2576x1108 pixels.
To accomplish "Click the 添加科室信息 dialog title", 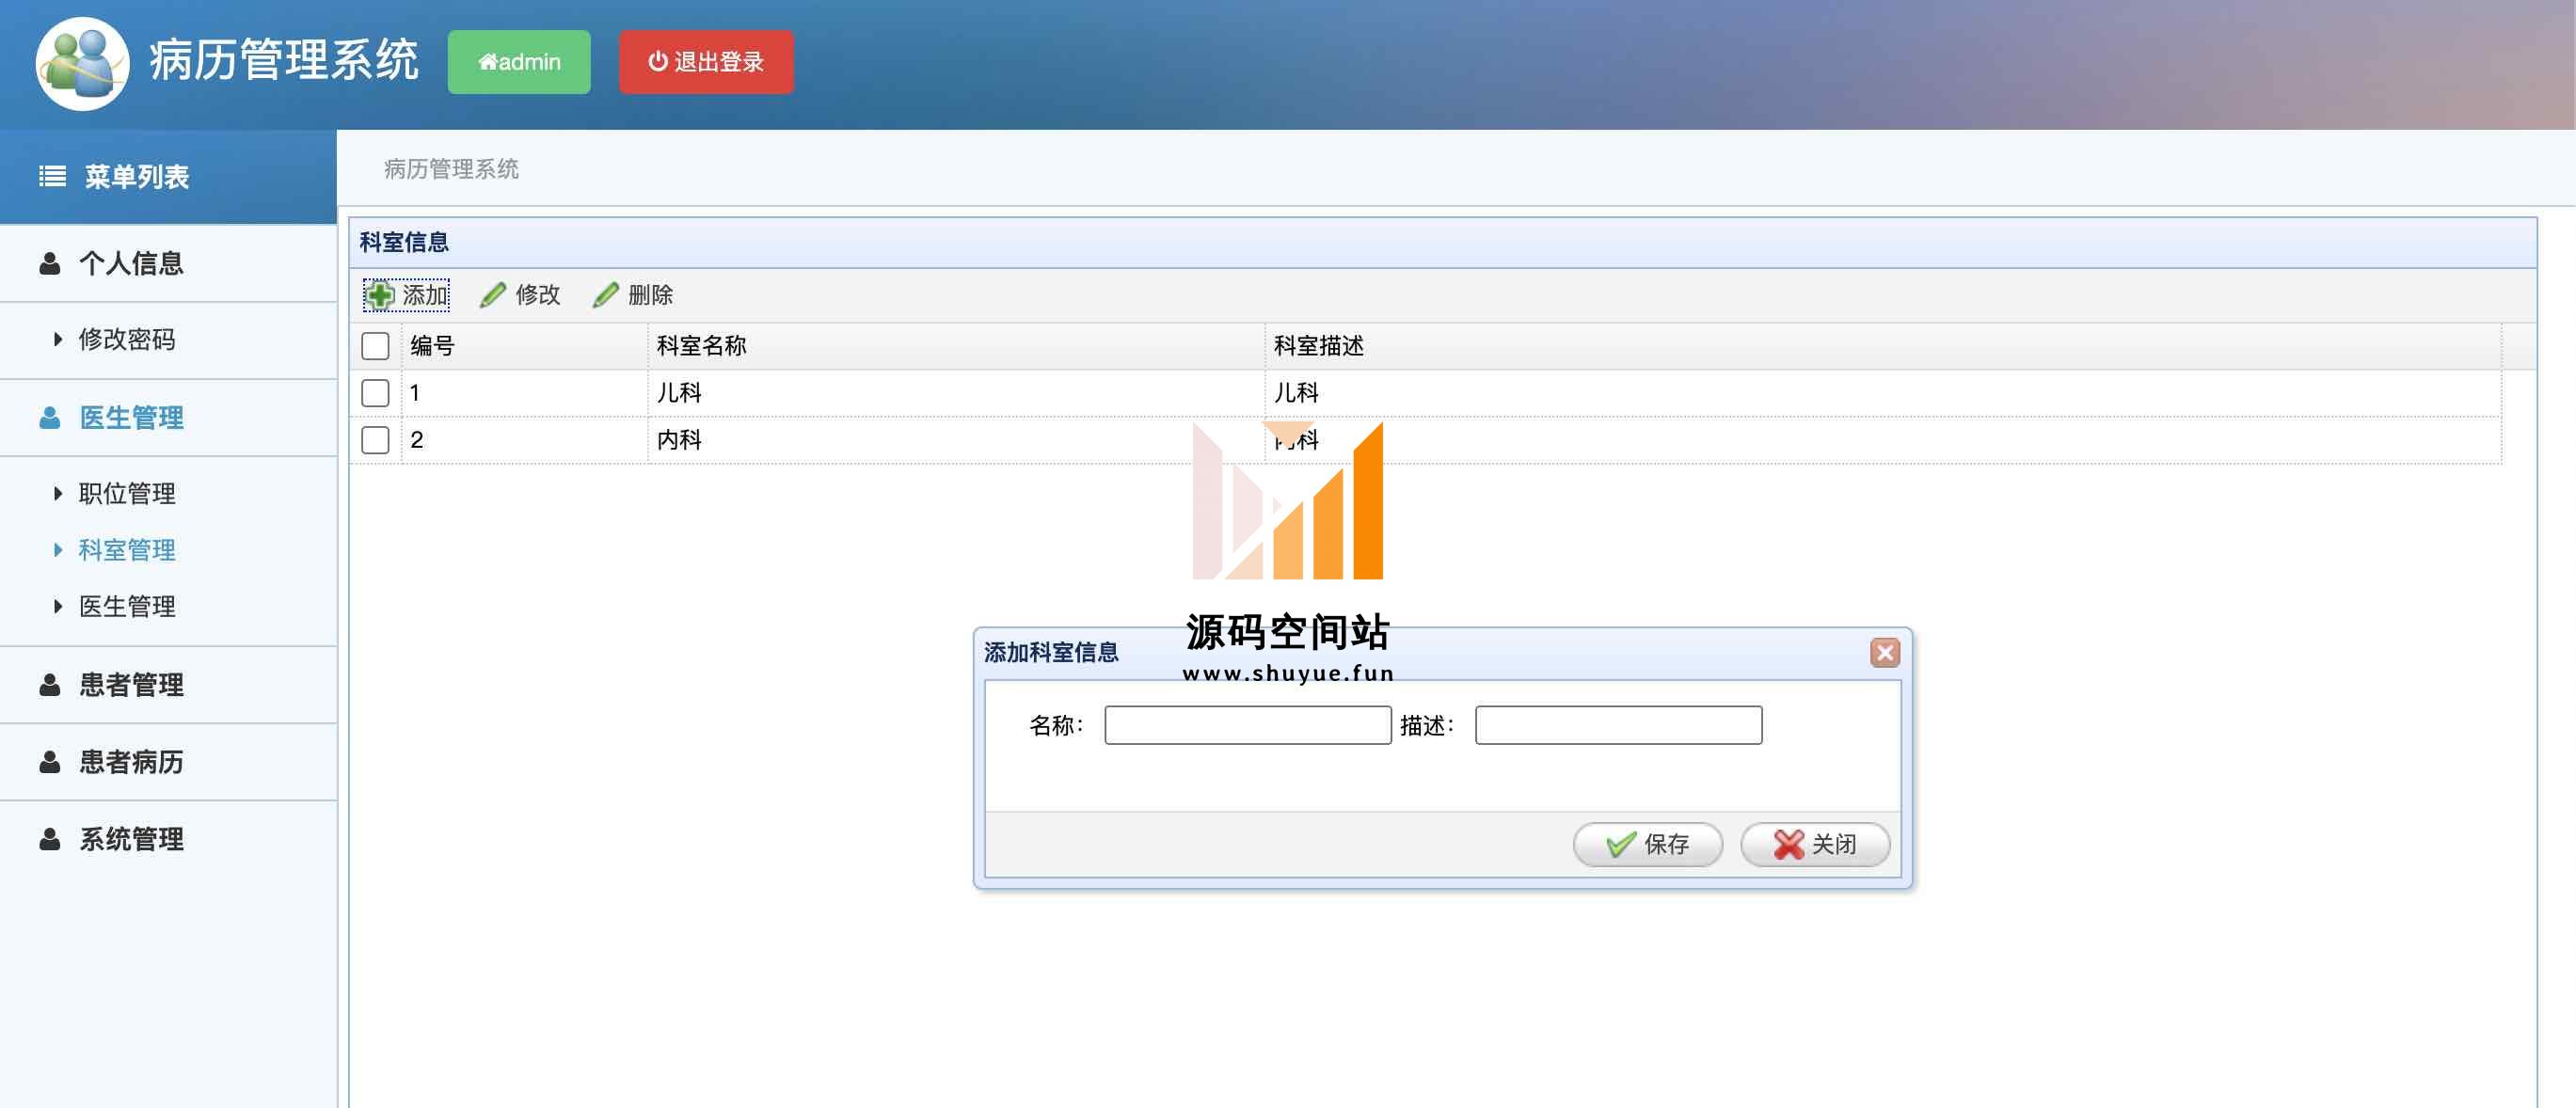I will [1051, 653].
